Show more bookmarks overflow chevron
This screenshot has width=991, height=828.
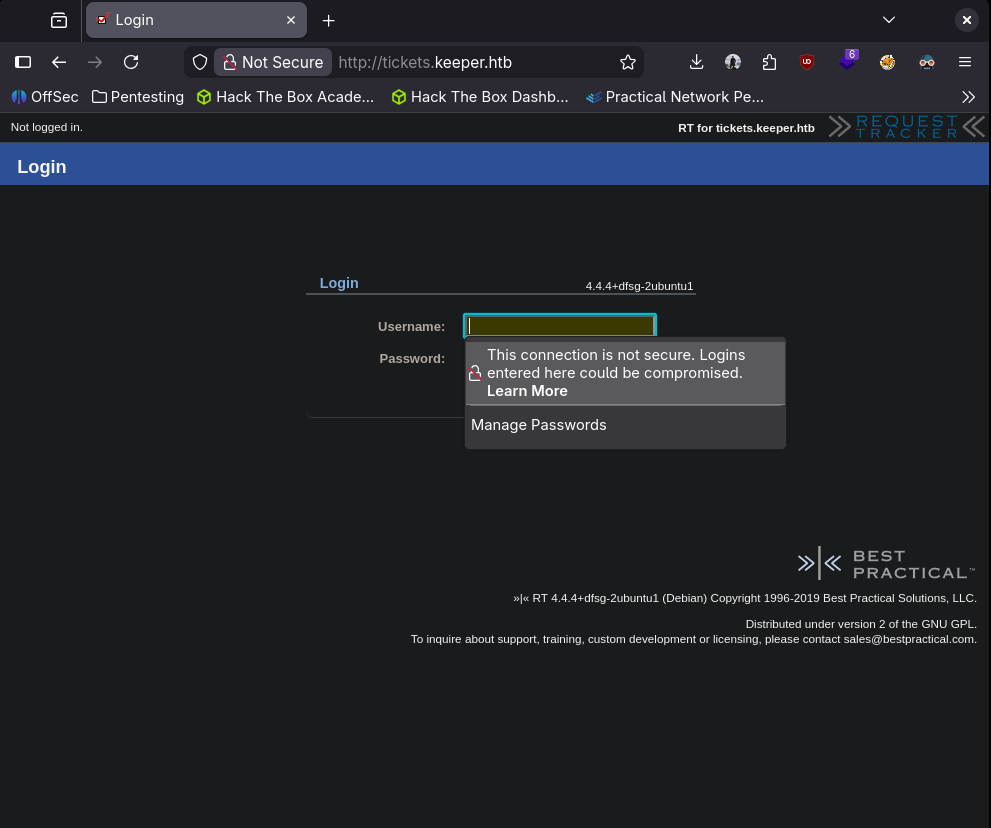pos(968,97)
